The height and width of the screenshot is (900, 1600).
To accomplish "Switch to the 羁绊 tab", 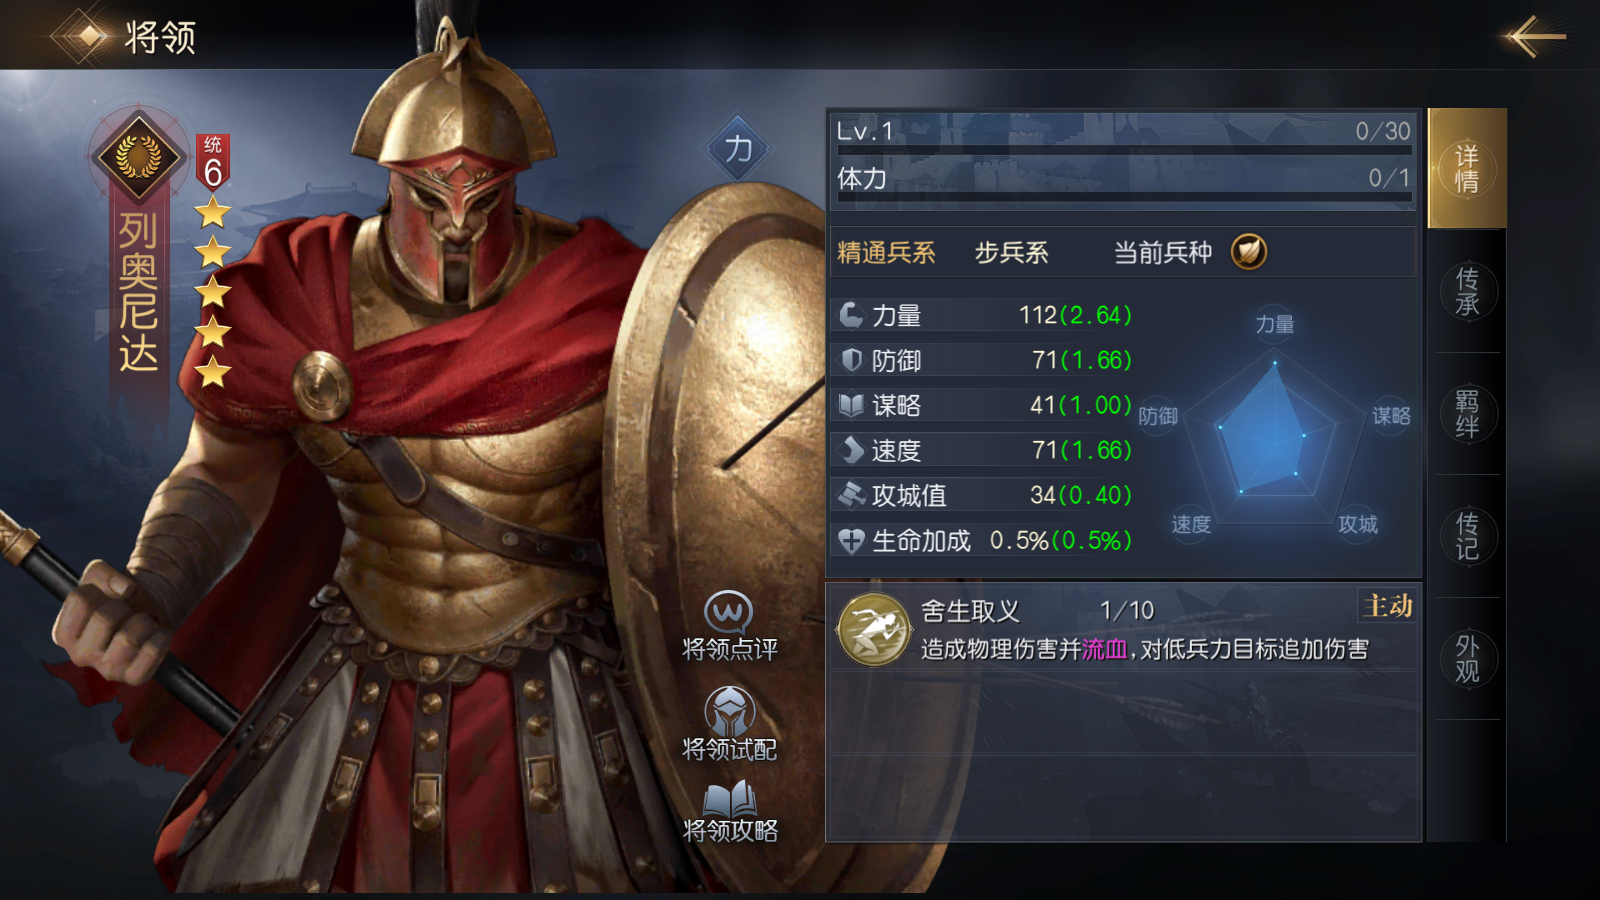I will coord(1467,413).
